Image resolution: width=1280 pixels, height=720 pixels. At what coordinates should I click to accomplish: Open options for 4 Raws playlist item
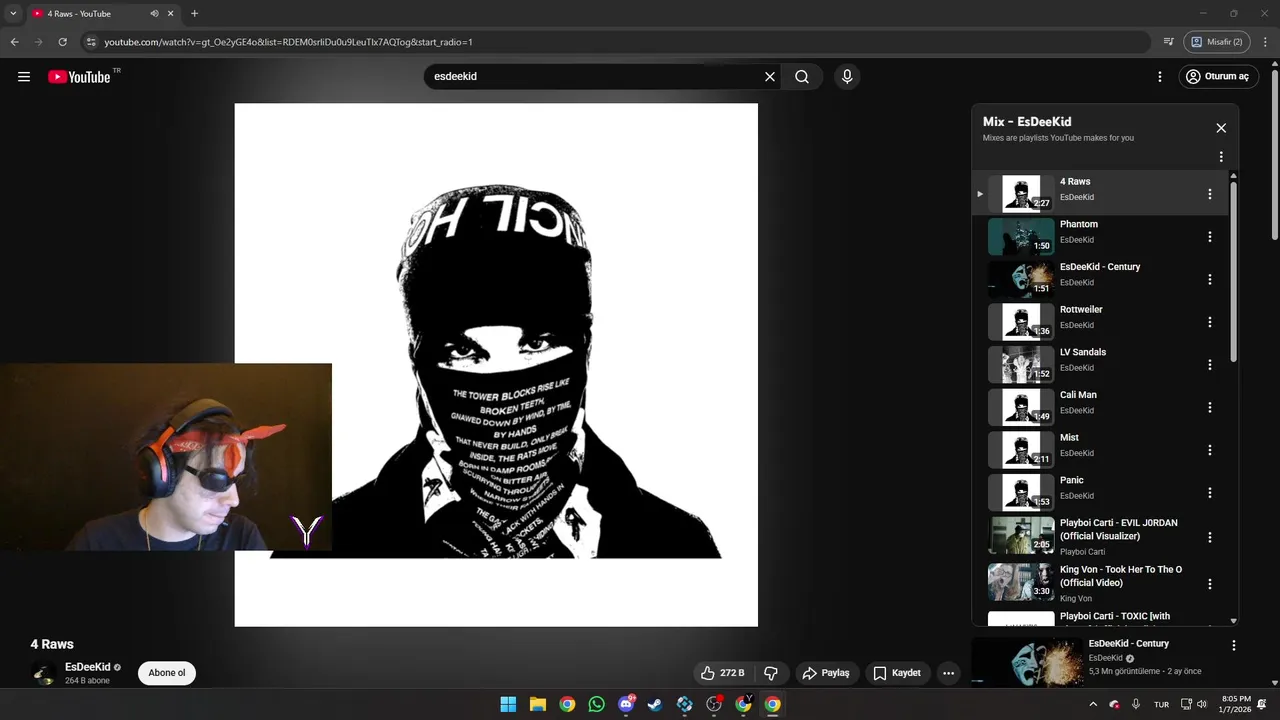coord(1210,194)
